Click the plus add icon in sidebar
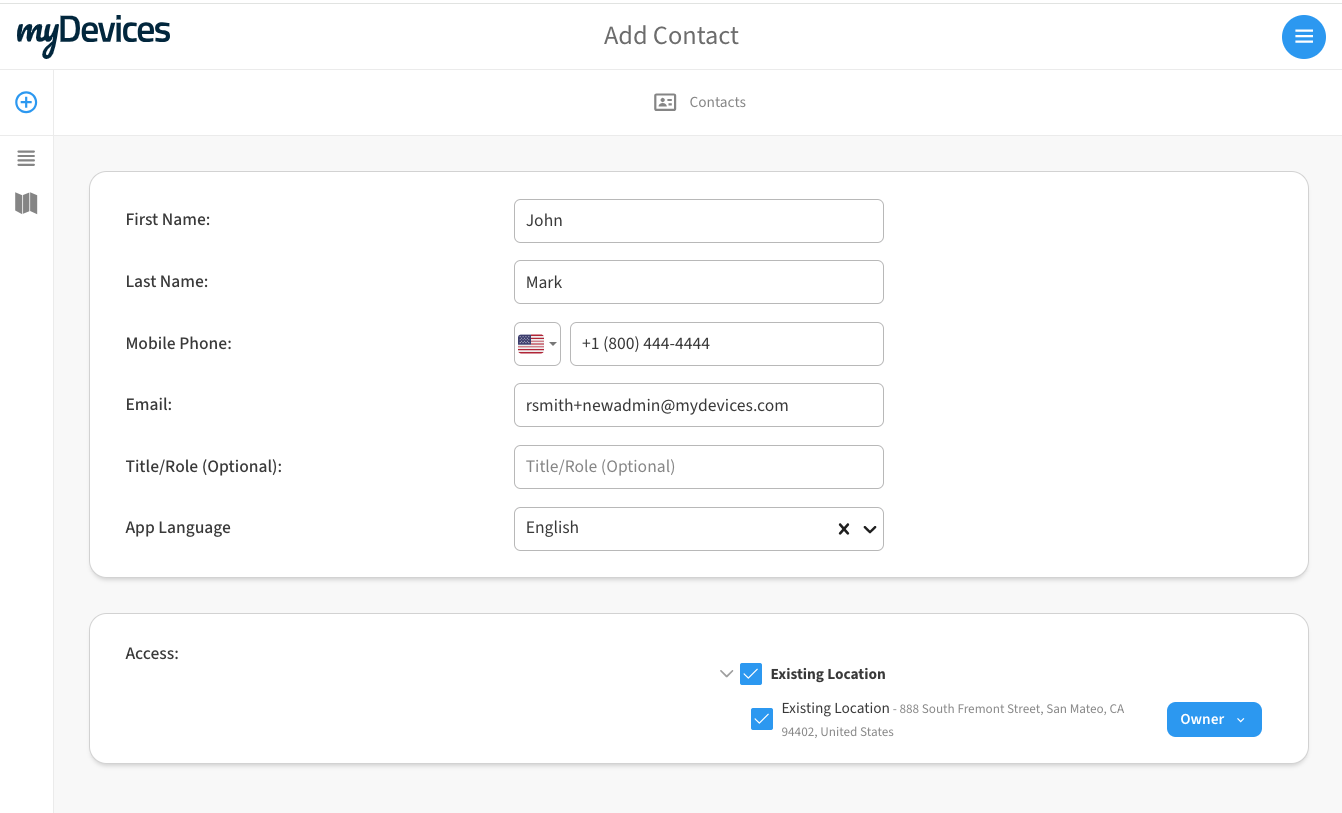 pyautogui.click(x=26, y=102)
